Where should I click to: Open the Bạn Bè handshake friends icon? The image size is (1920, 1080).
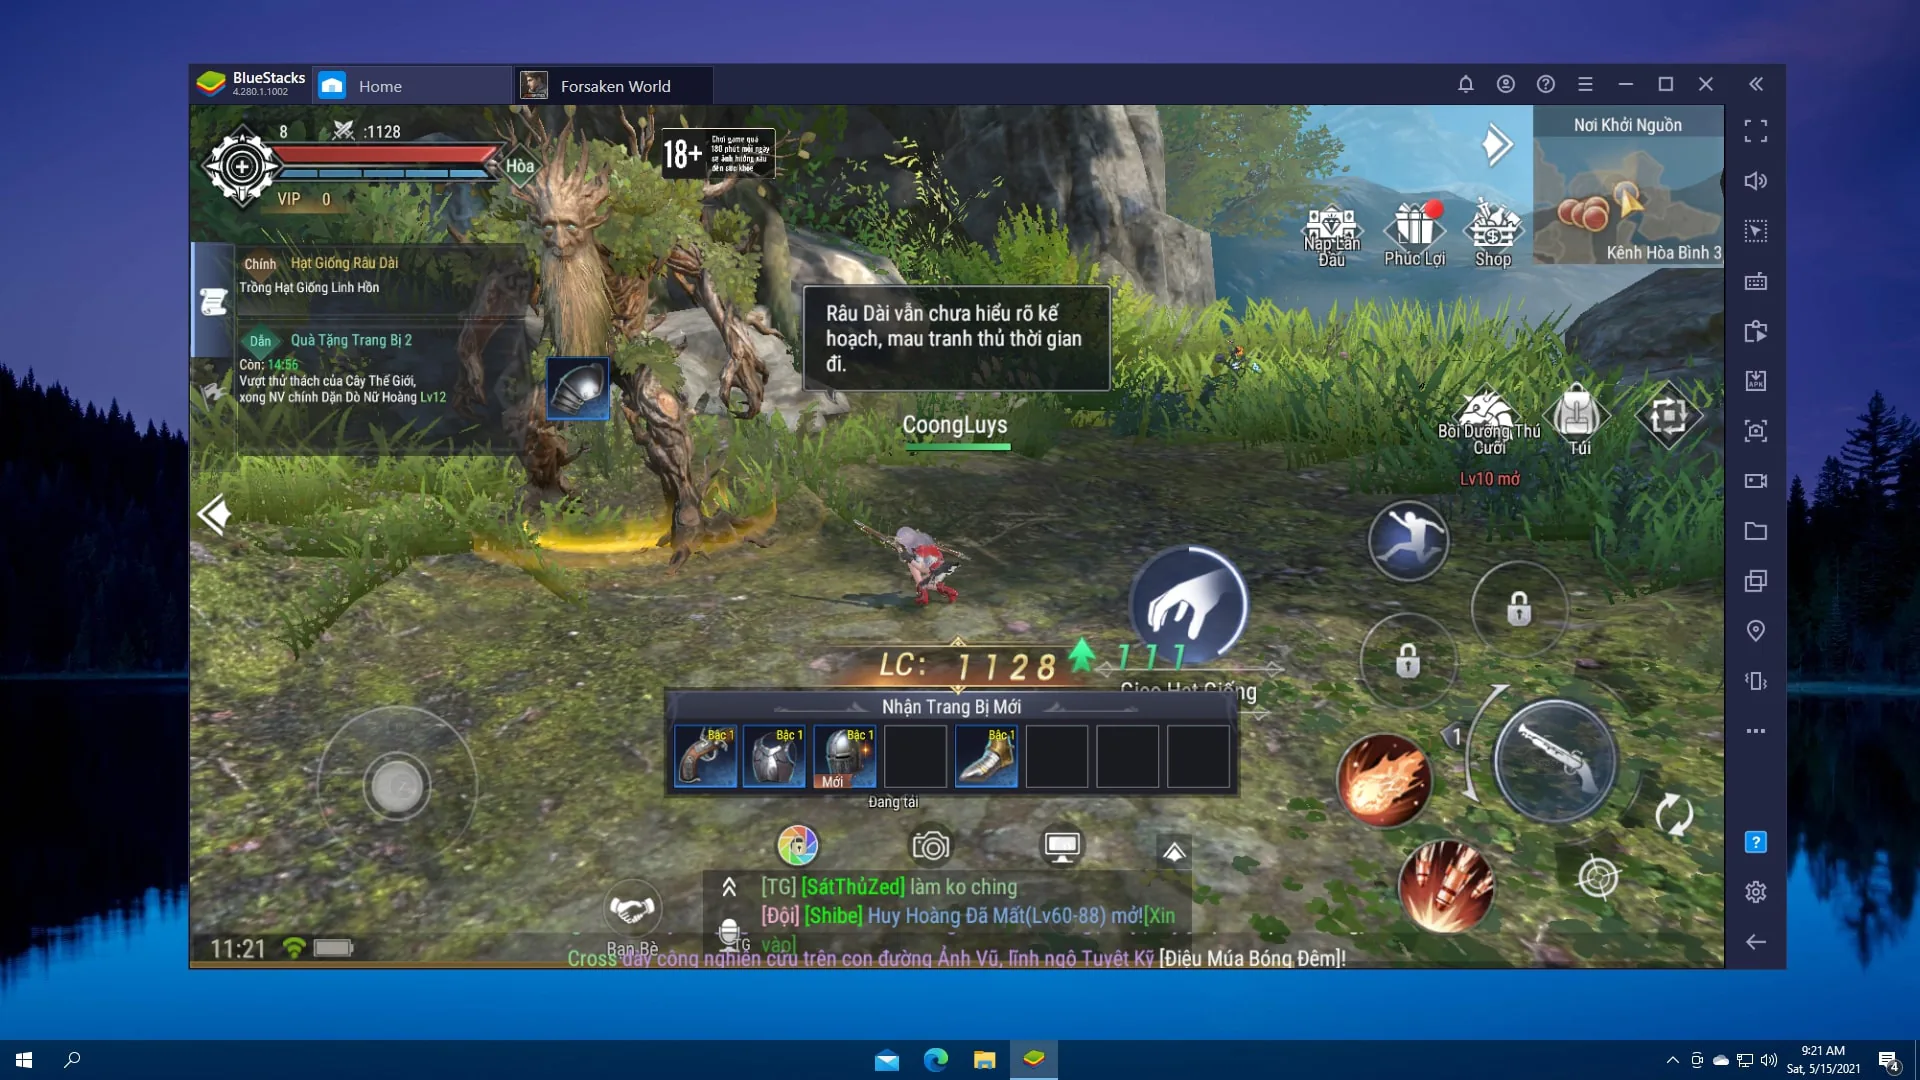pos(632,917)
